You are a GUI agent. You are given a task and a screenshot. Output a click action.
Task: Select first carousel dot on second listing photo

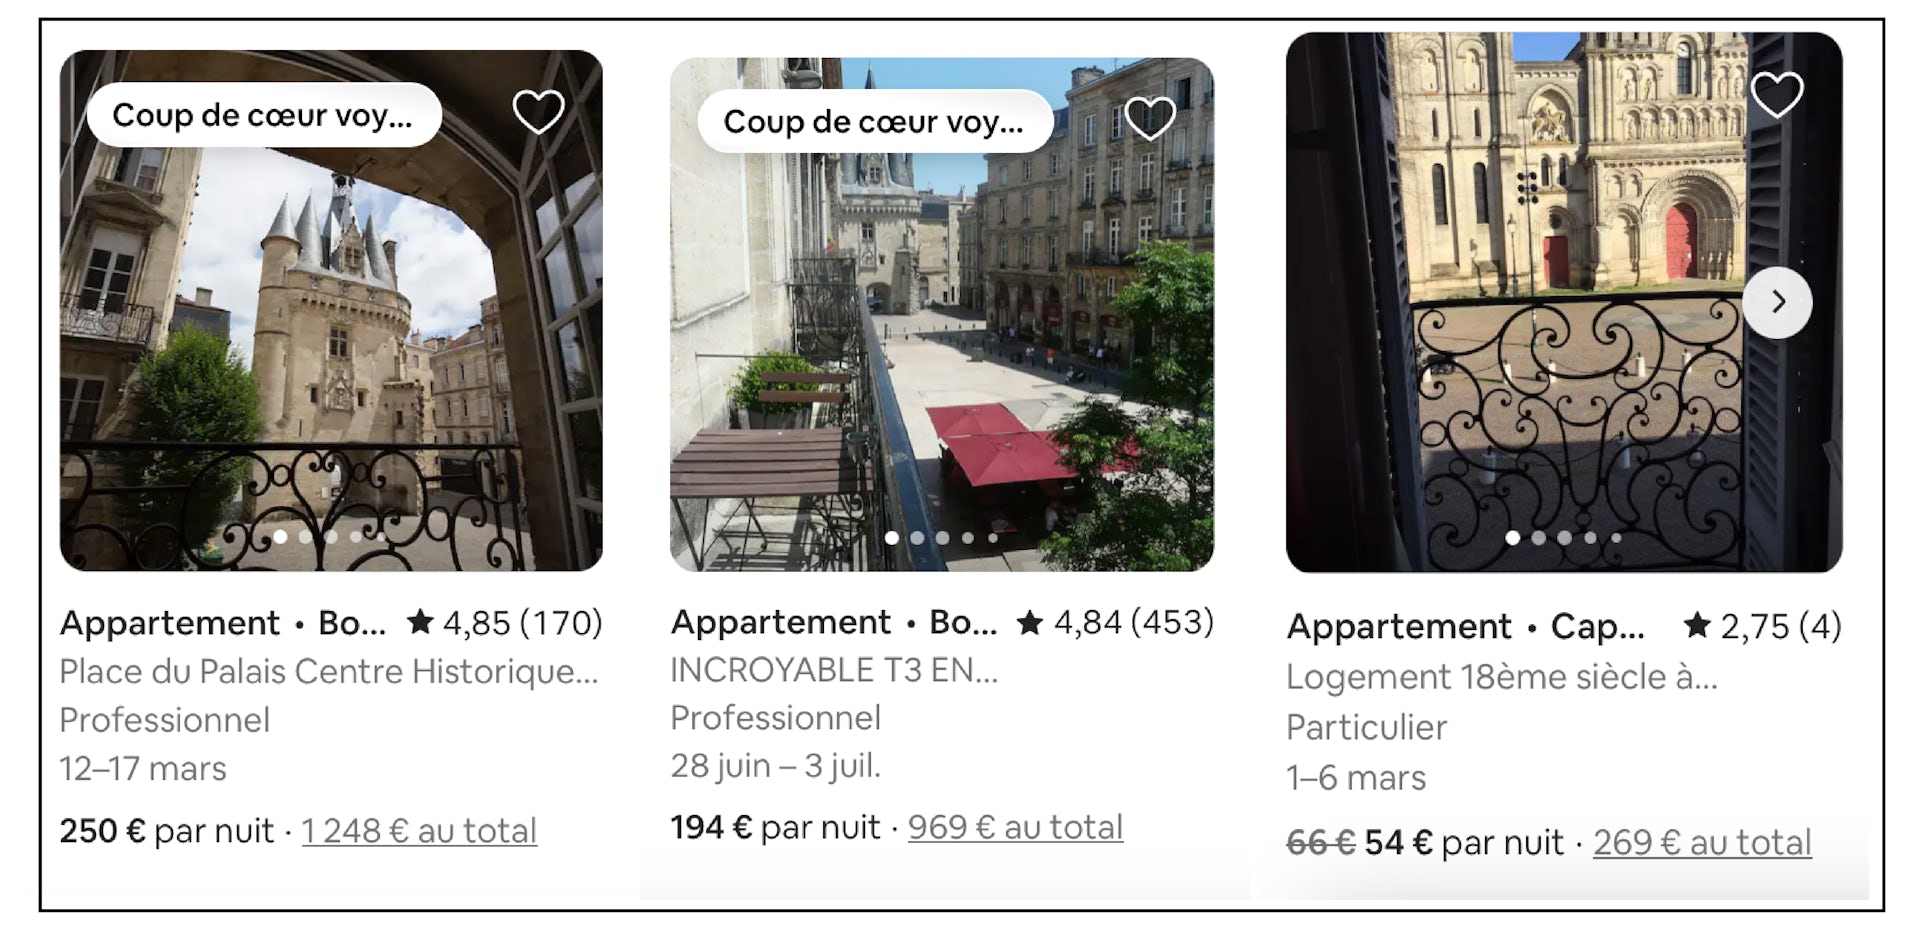pos(892,538)
